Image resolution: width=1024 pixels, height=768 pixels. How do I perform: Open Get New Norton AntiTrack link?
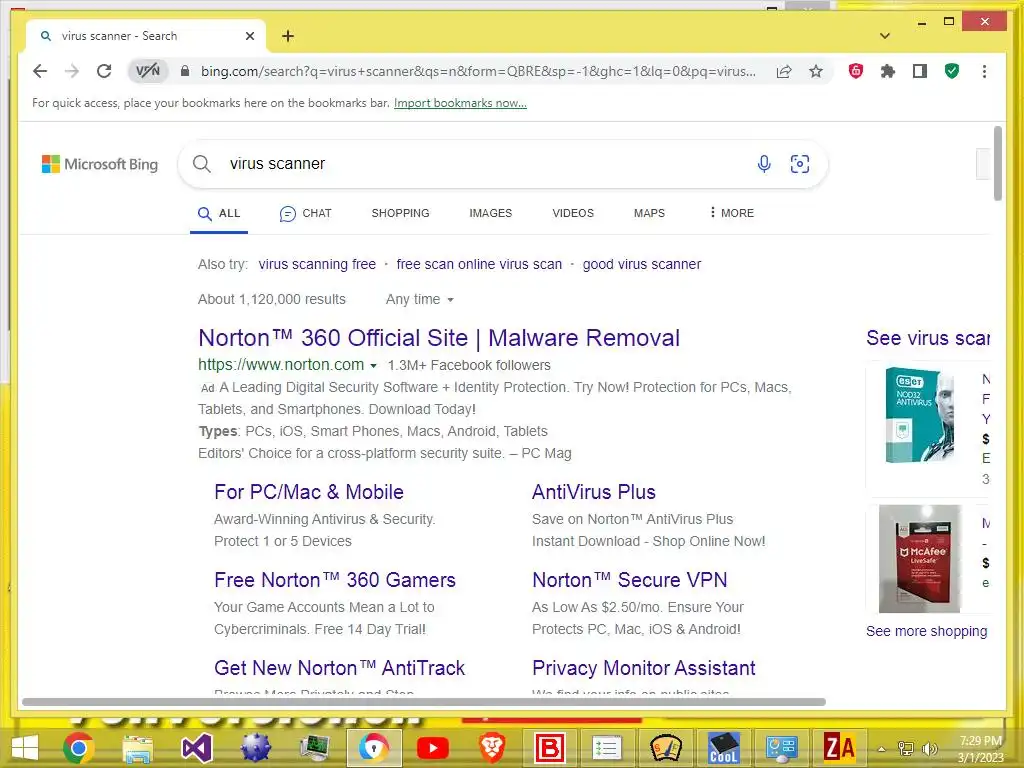340,668
